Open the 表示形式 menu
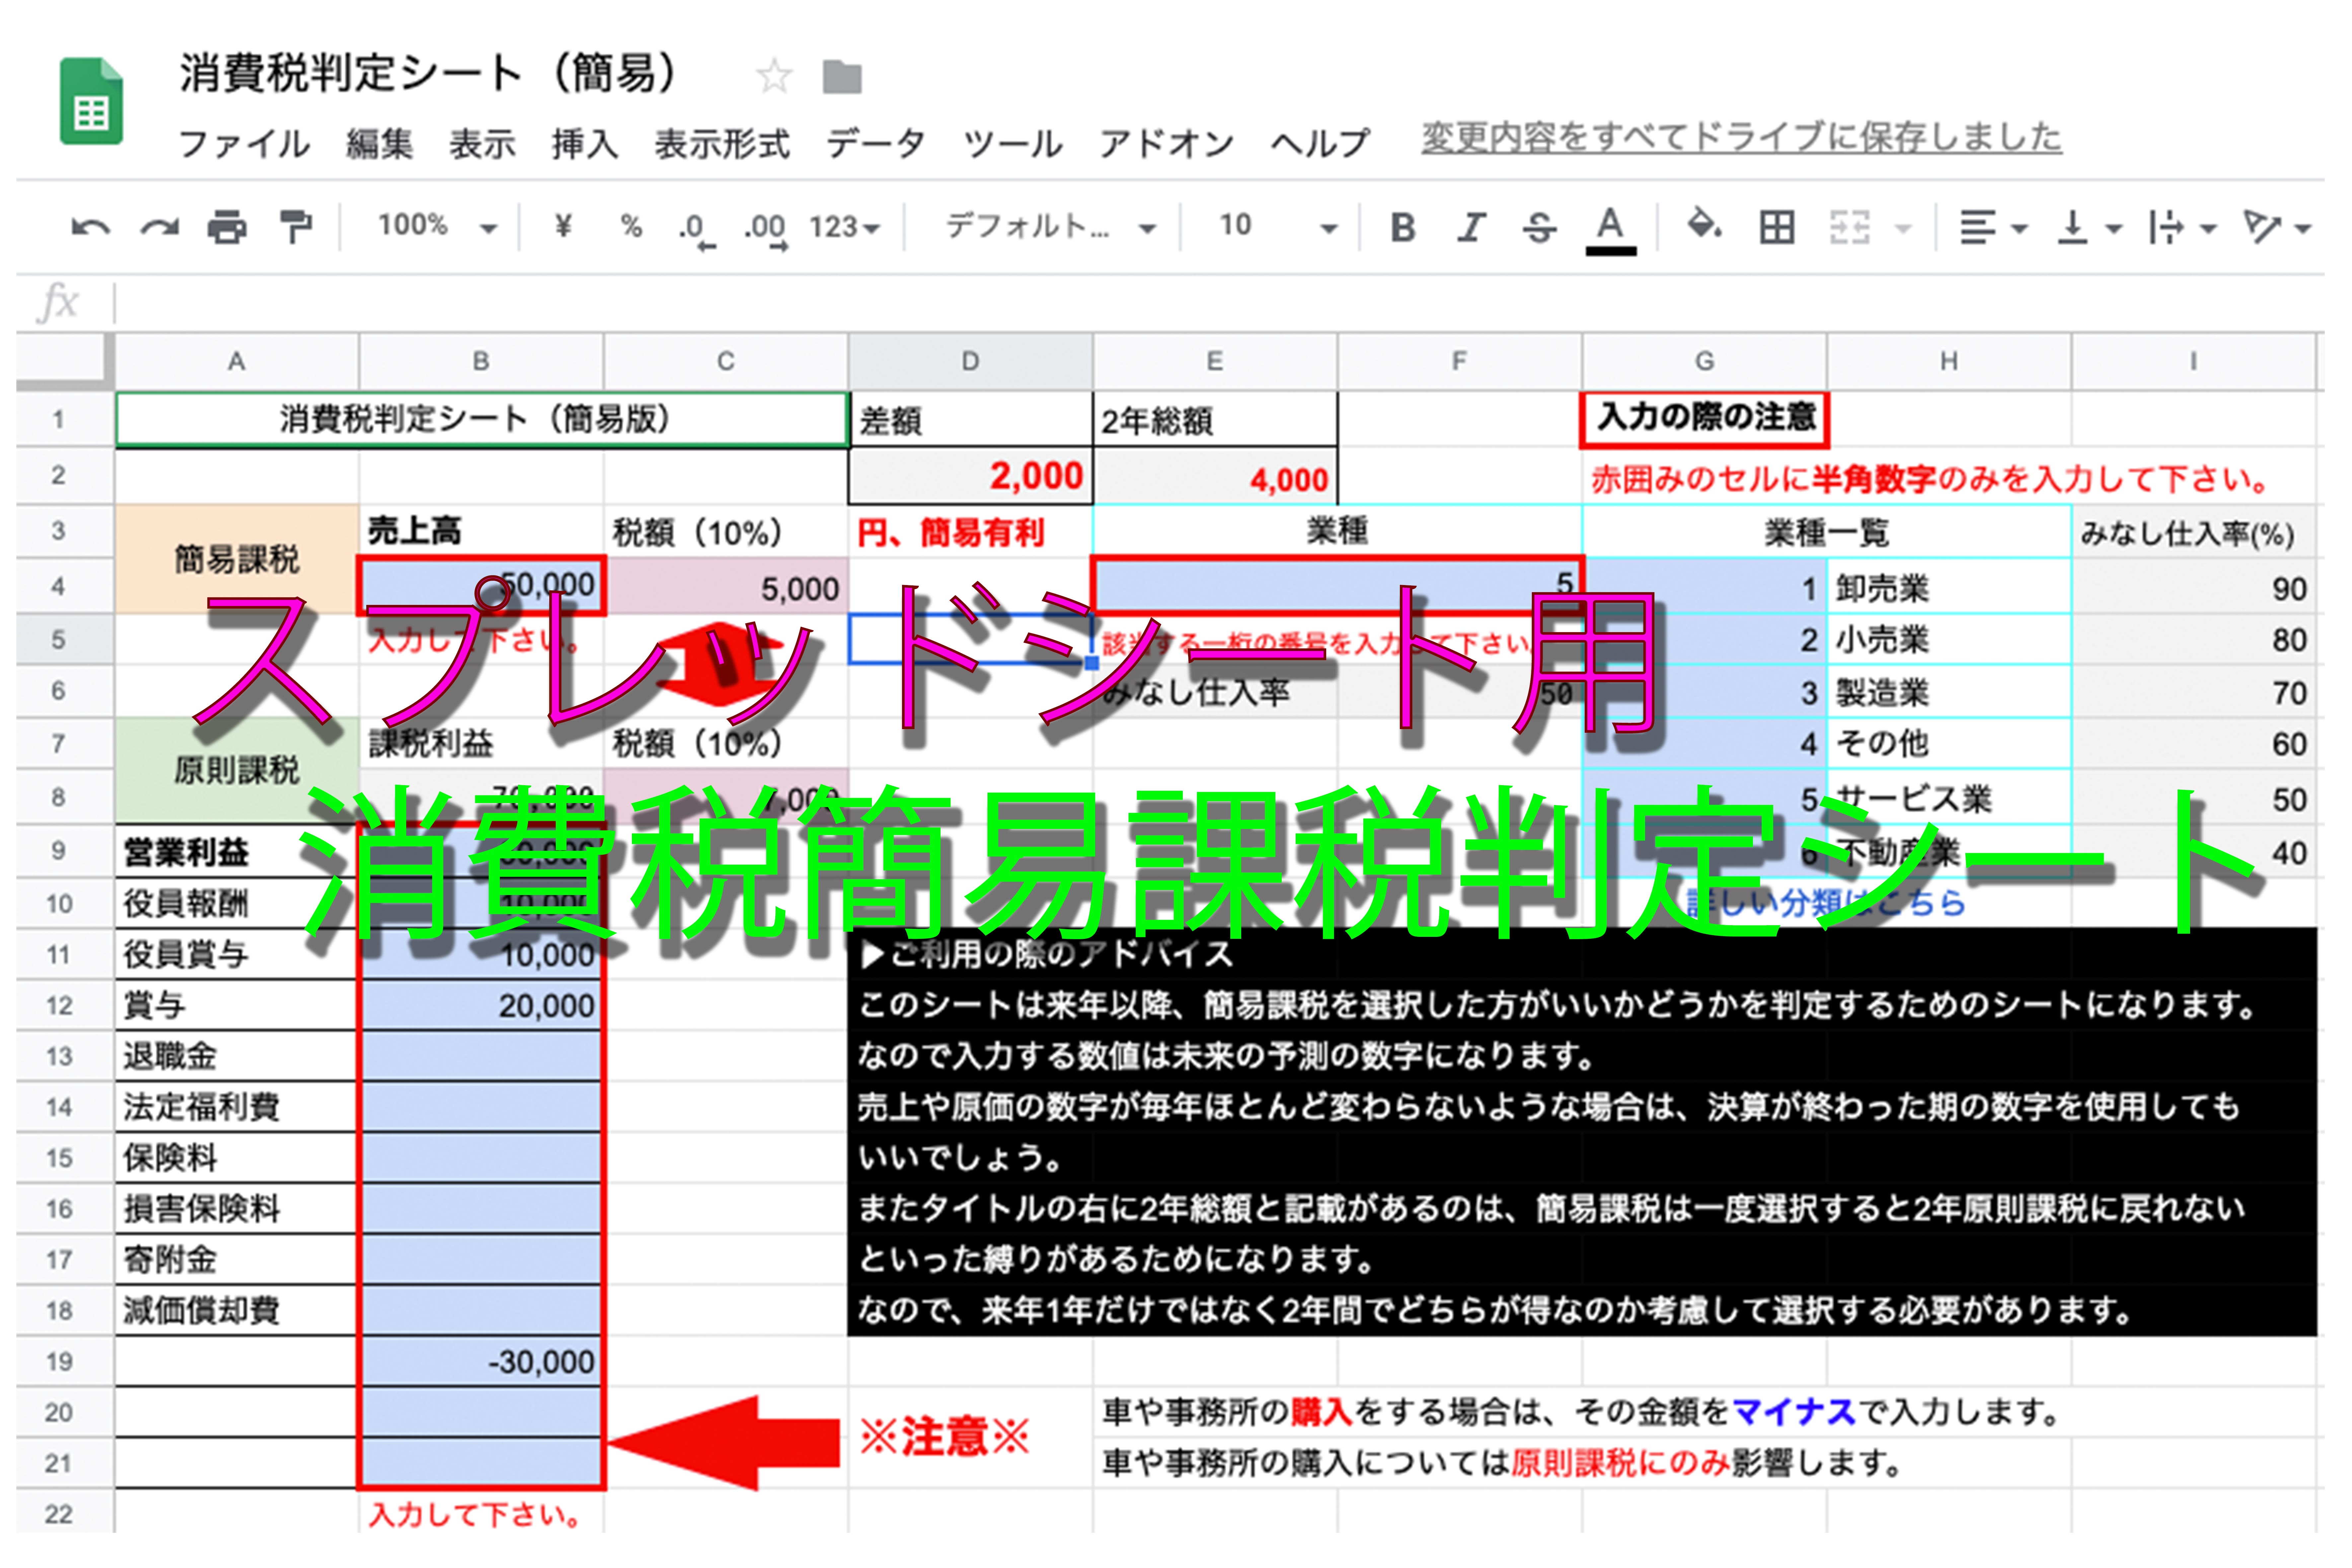This screenshot has width=2352, height=1568. pos(722,144)
